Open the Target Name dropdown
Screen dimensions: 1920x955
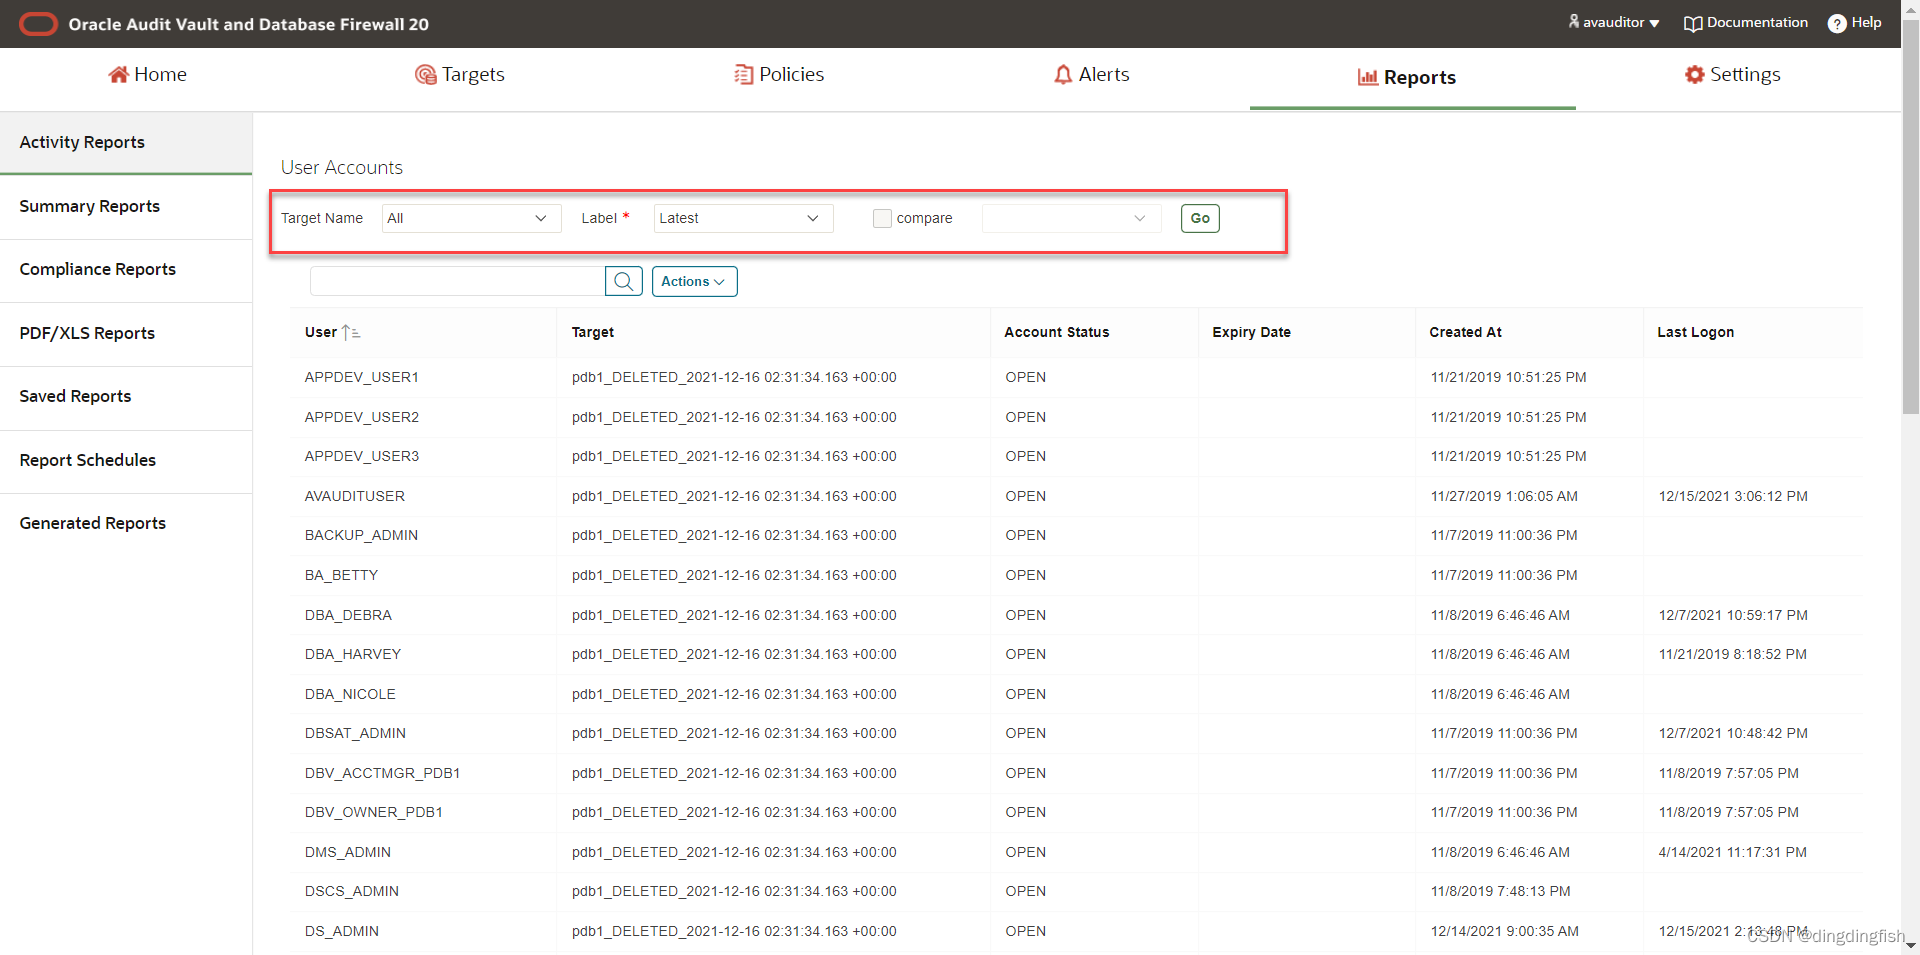tap(471, 218)
